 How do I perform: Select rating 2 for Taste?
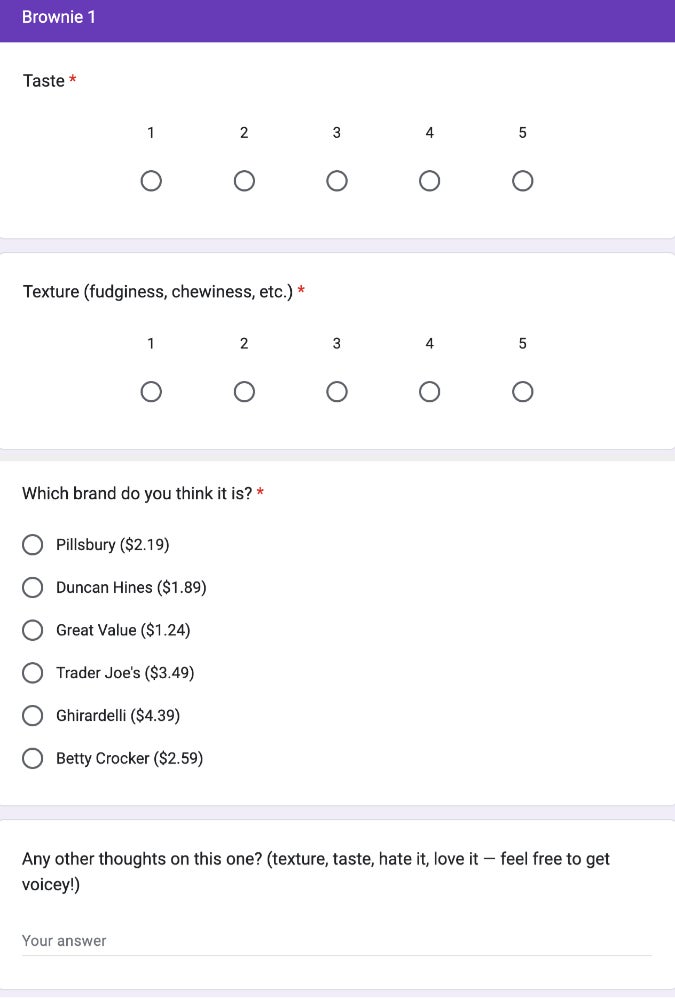[x=244, y=181]
